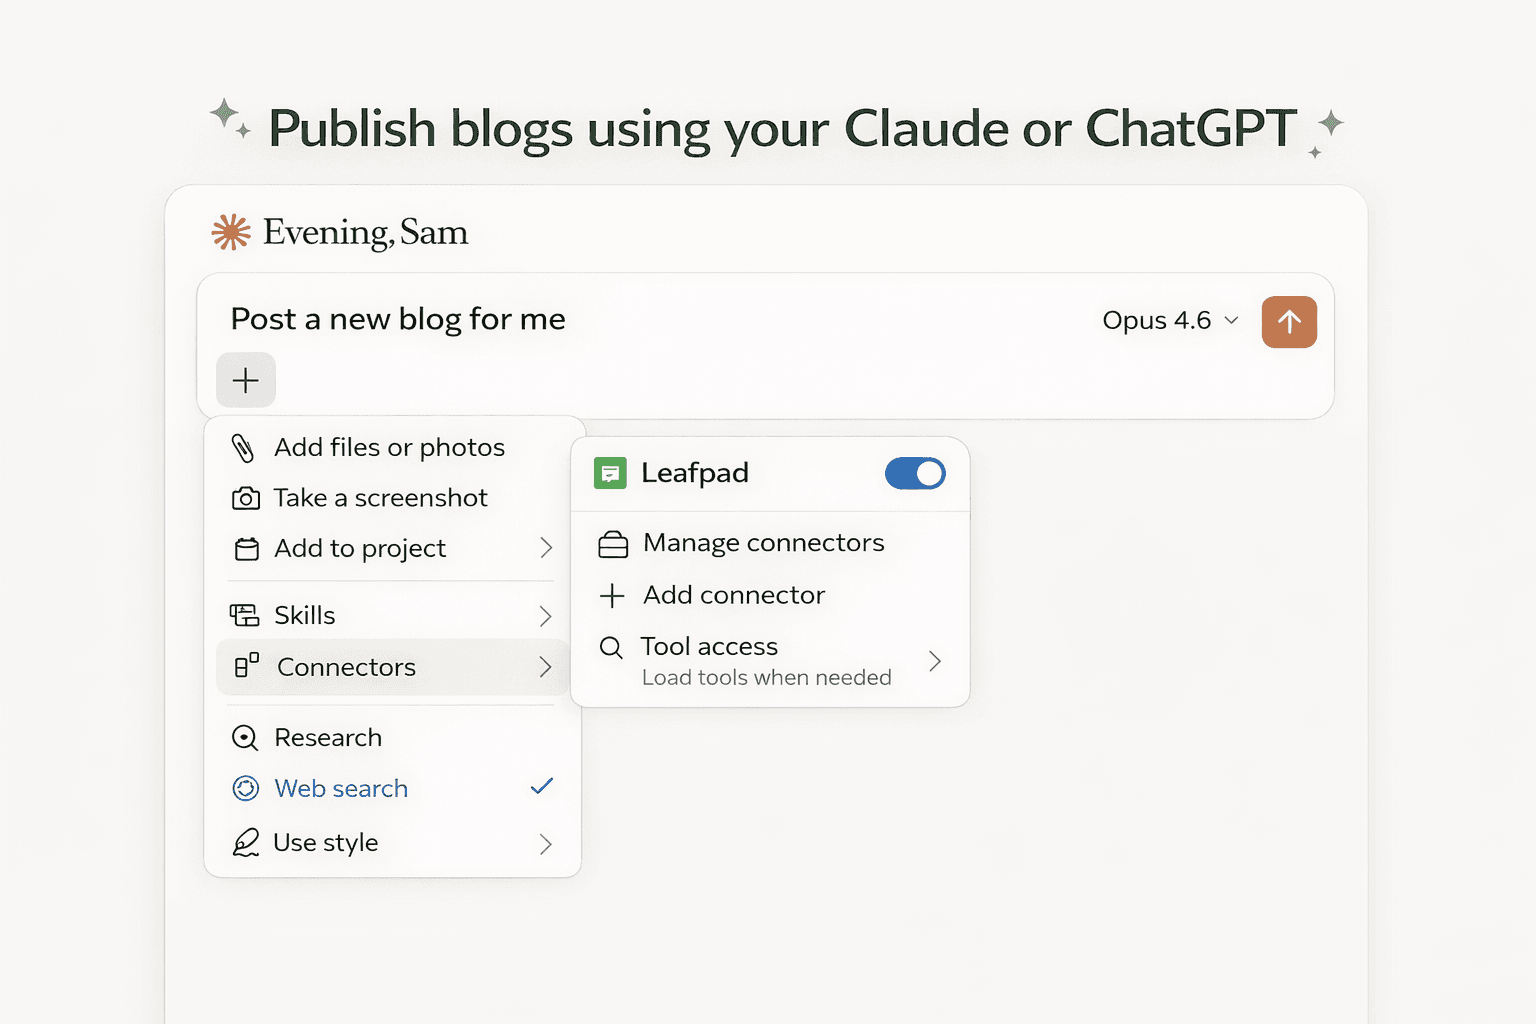Click the 'Publish blogs using your Claude or ChatGPT' heading
Viewport: 1536px width, 1024px height.
tap(782, 129)
